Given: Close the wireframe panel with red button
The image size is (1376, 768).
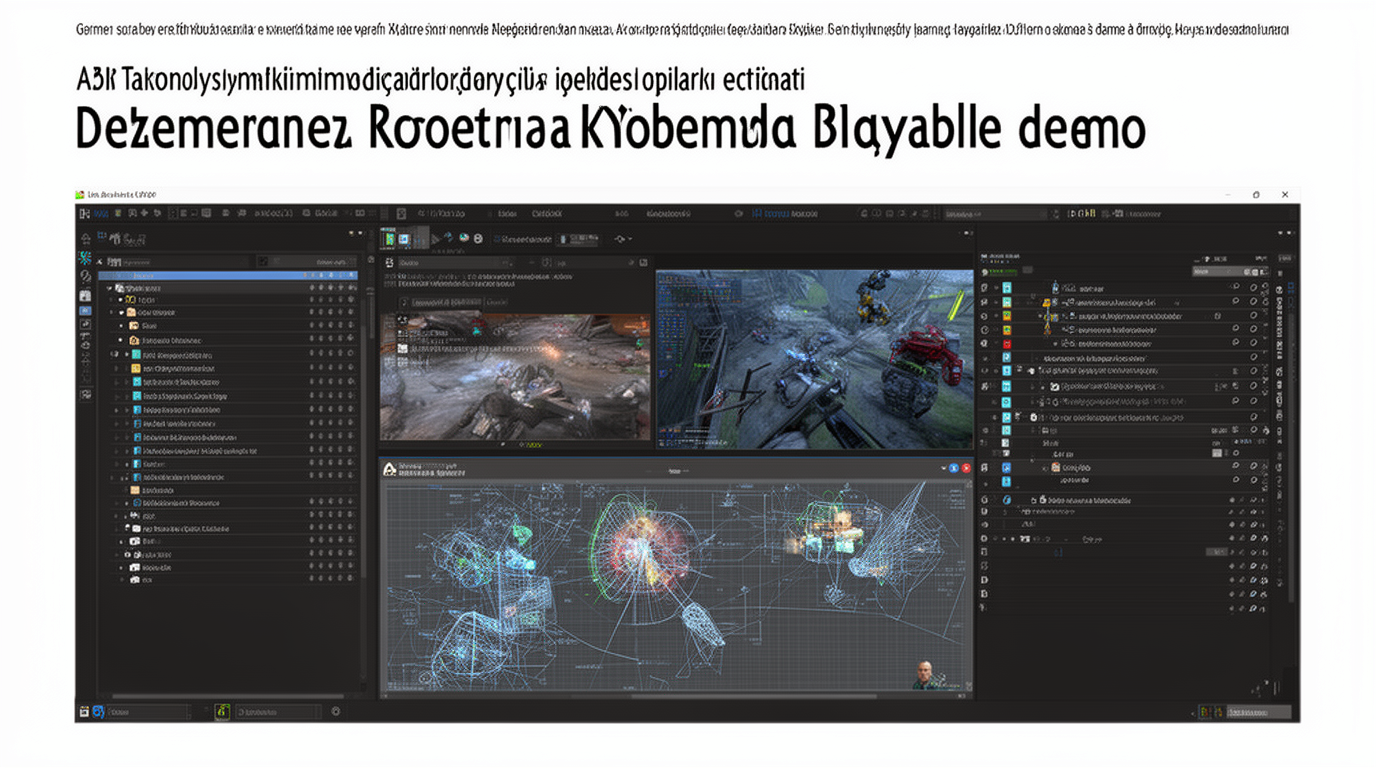Looking at the screenshot, I should click(966, 468).
